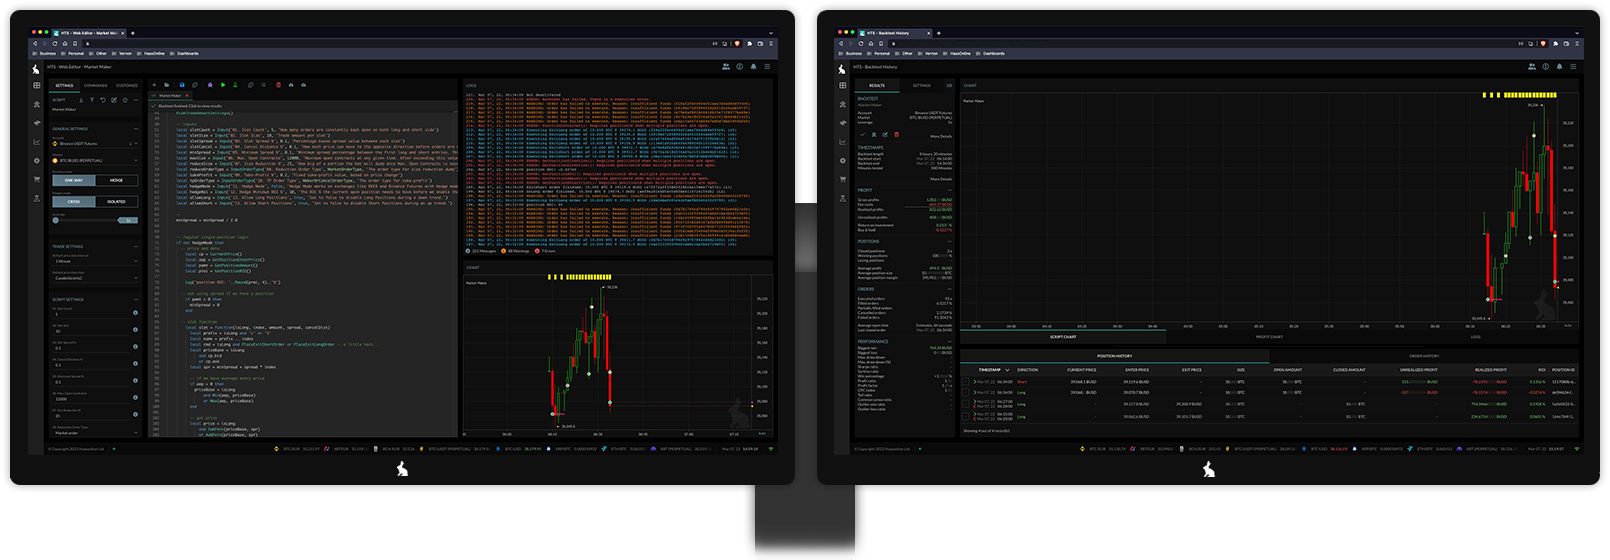Toggle the 221 Messages log filter
This screenshot has width=1610, height=560.
(x=481, y=251)
